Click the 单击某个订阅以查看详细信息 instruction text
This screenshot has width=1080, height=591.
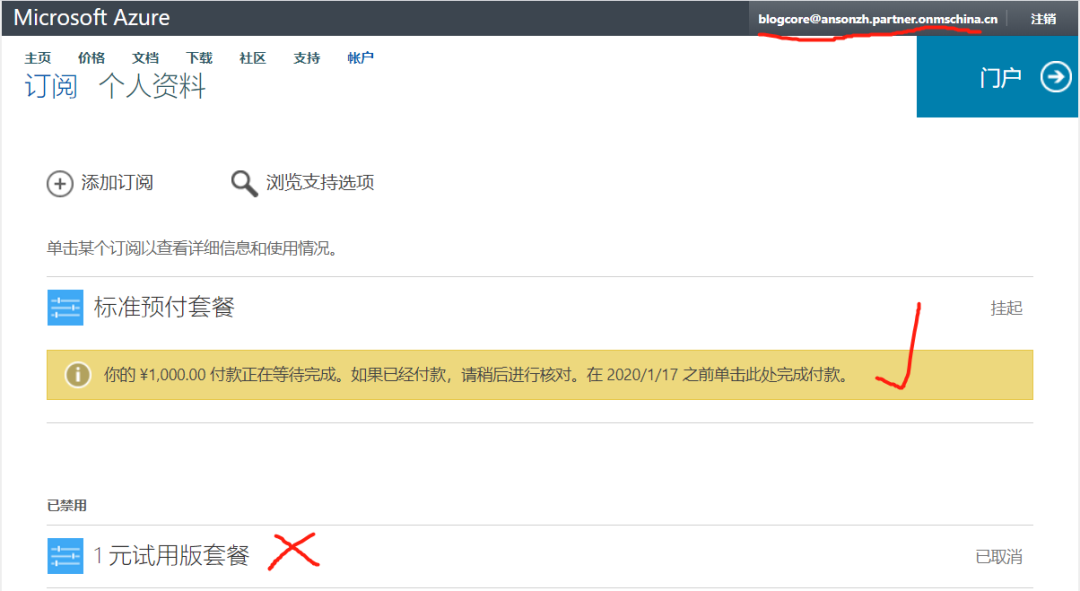pos(191,248)
